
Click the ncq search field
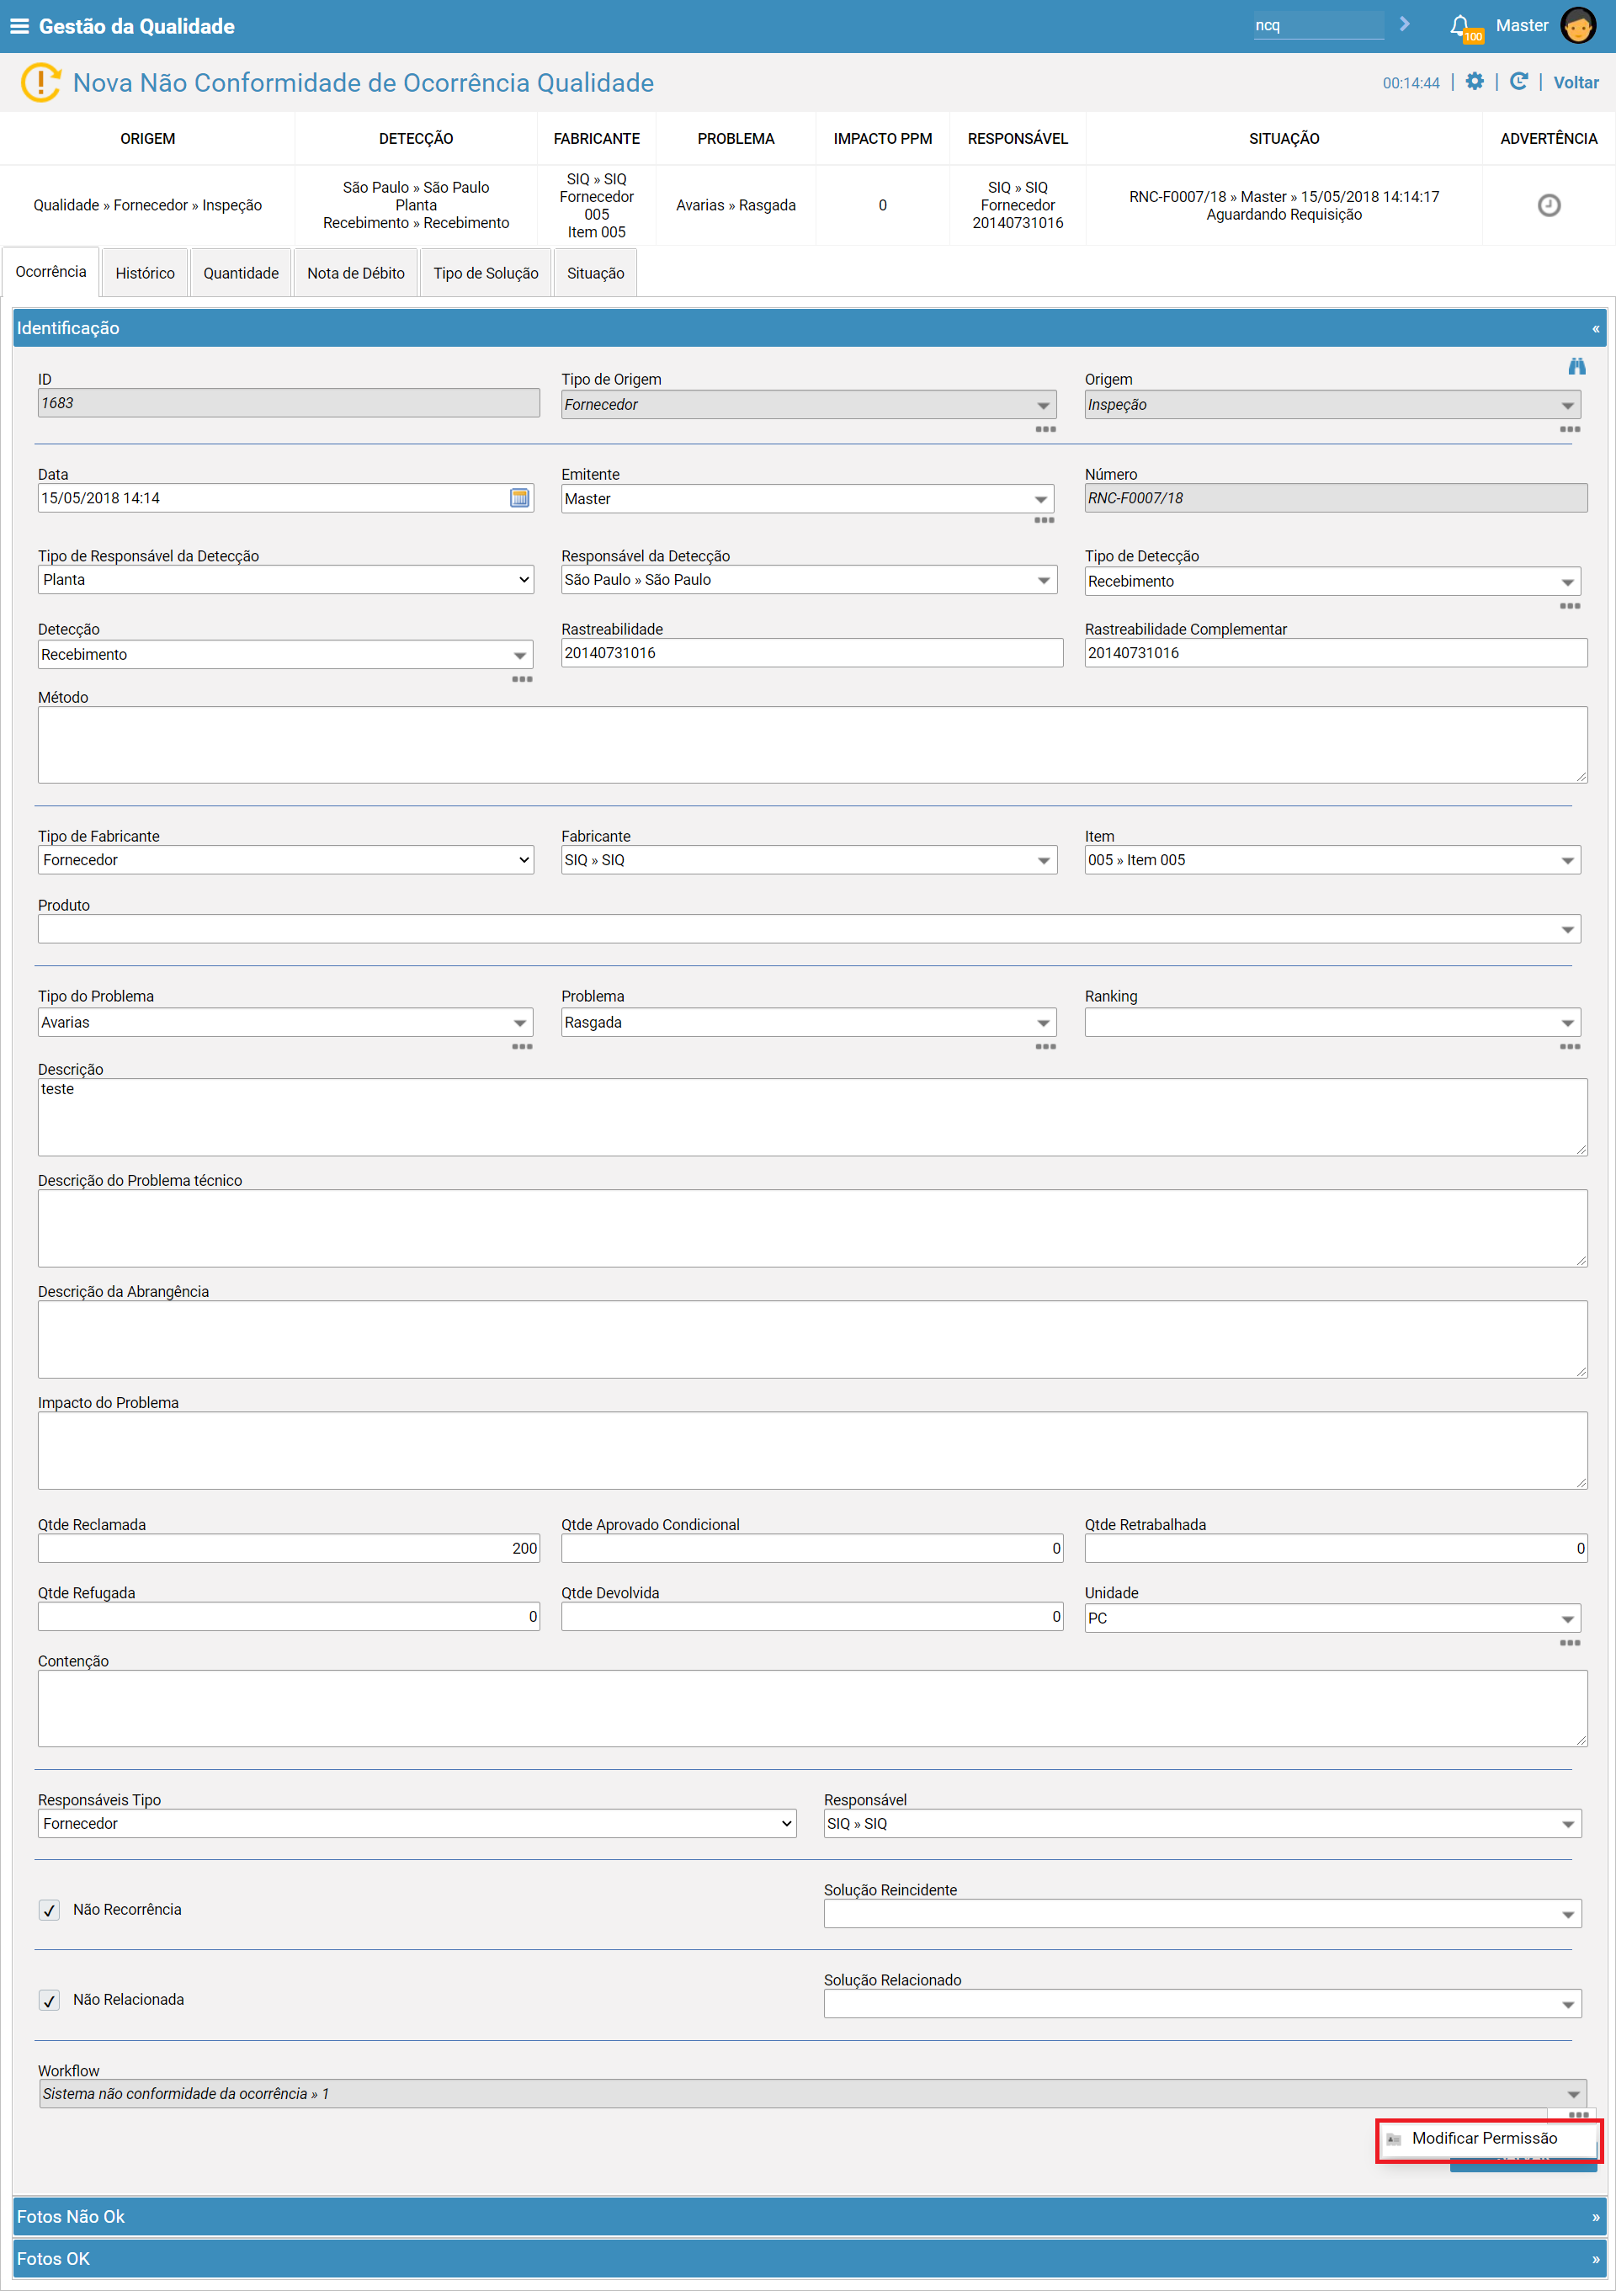click(x=1318, y=25)
